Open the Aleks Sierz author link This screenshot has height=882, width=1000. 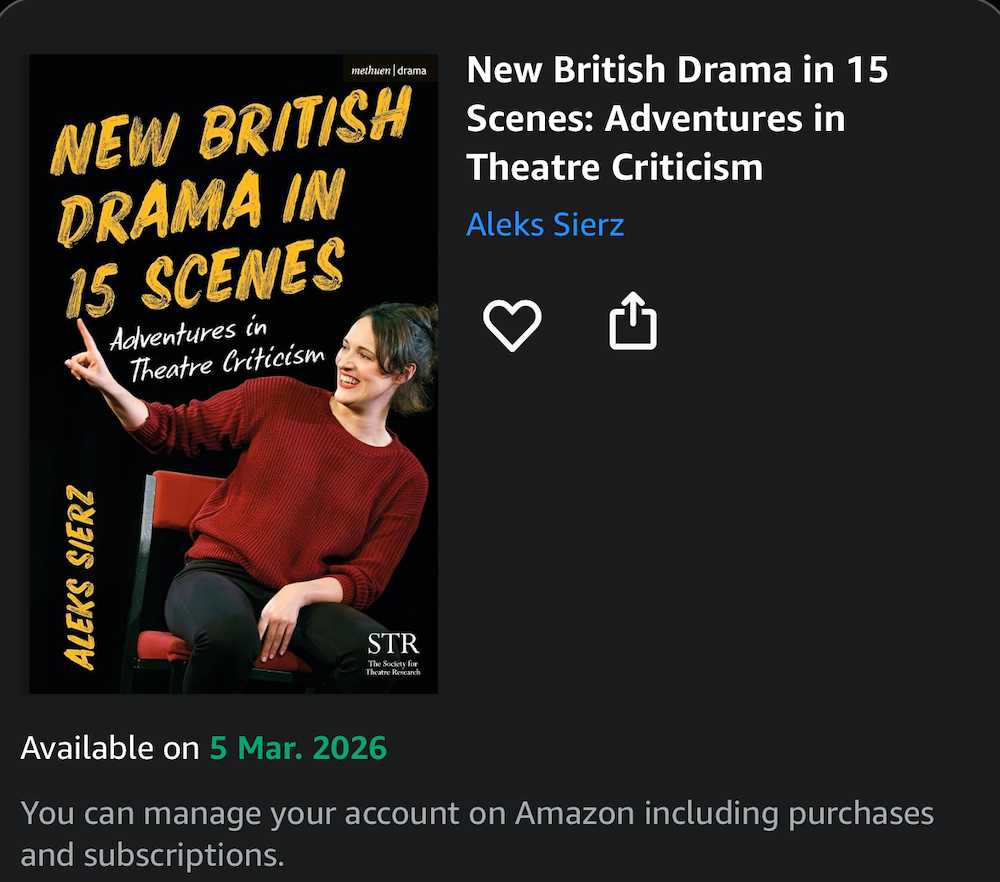pyautogui.click(x=545, y=224)
